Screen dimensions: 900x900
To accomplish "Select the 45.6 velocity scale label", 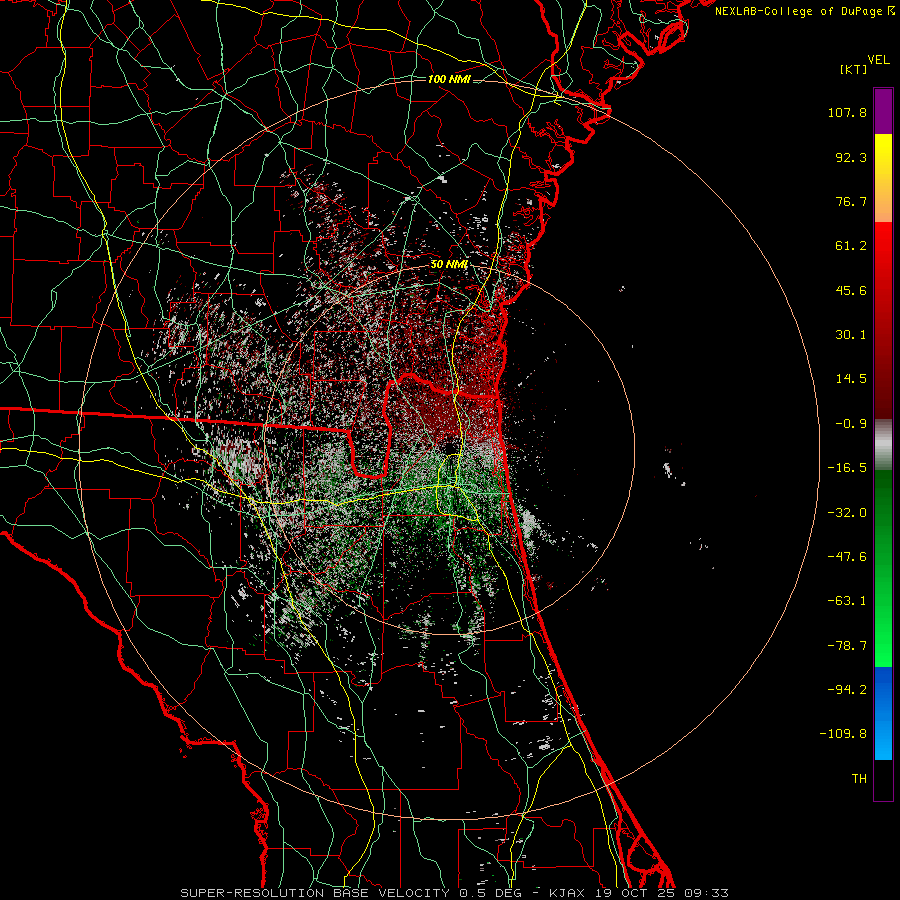I will 851,290.
